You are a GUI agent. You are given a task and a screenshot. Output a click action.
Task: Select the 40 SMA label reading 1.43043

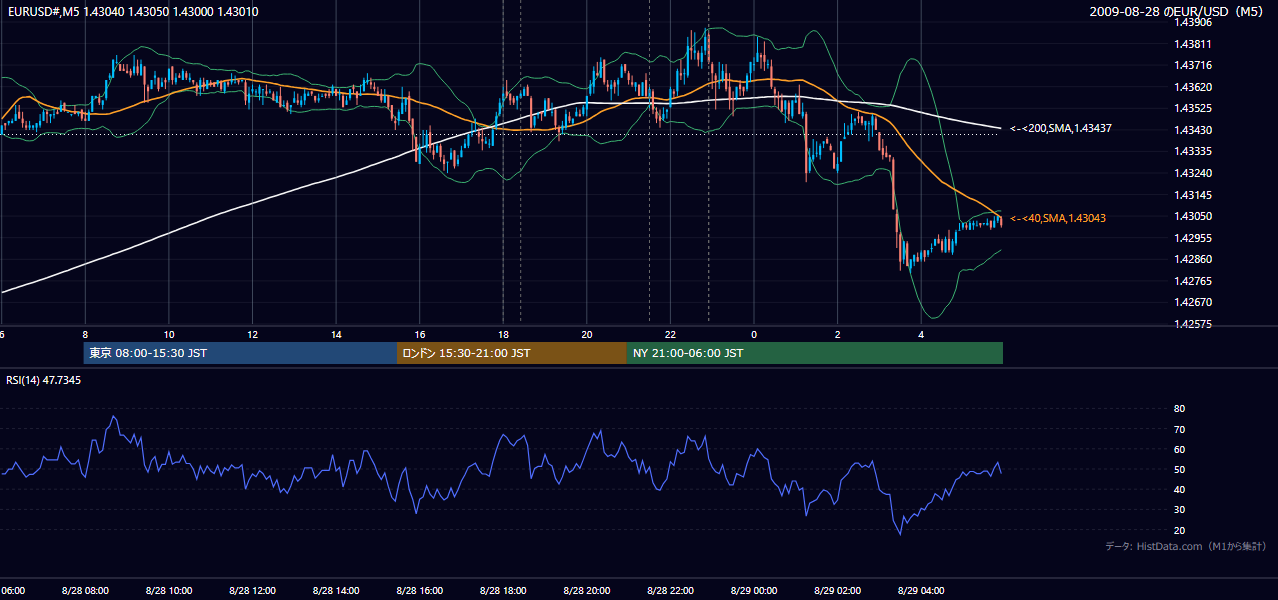(x=1058, y=218)
